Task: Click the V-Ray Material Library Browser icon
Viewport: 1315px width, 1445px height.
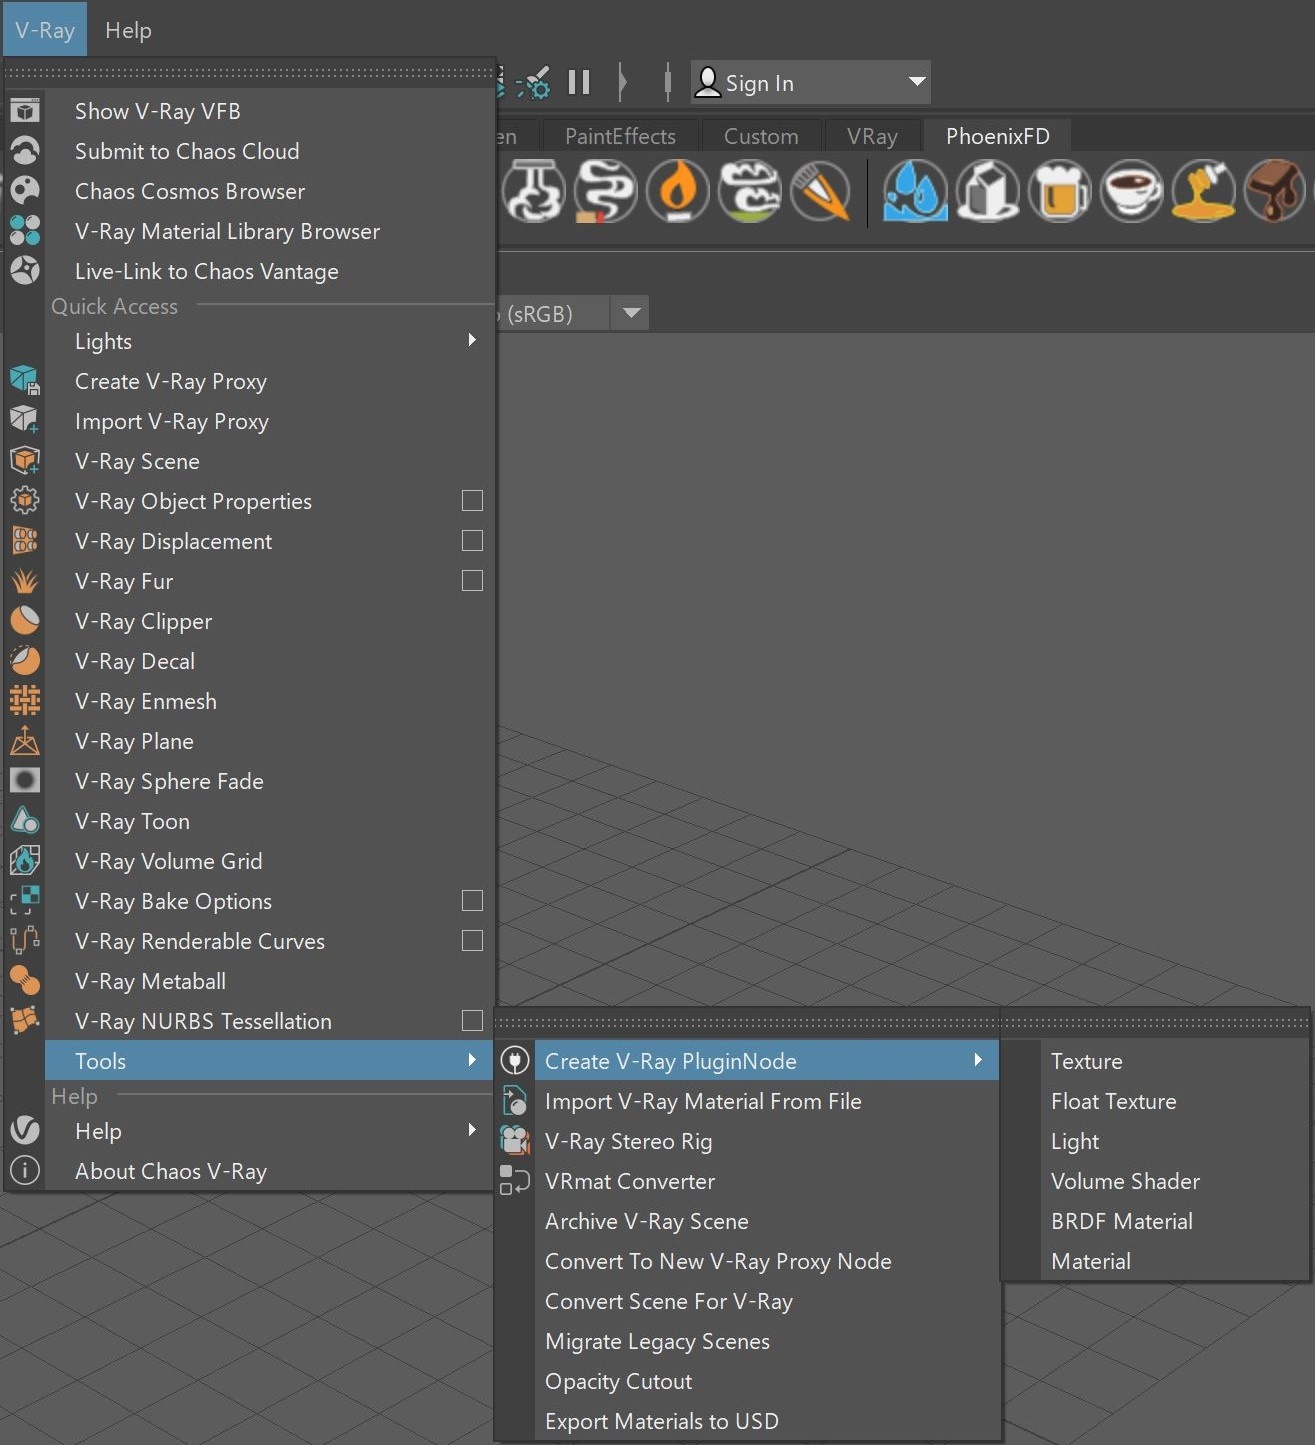Action: (25, 231)
